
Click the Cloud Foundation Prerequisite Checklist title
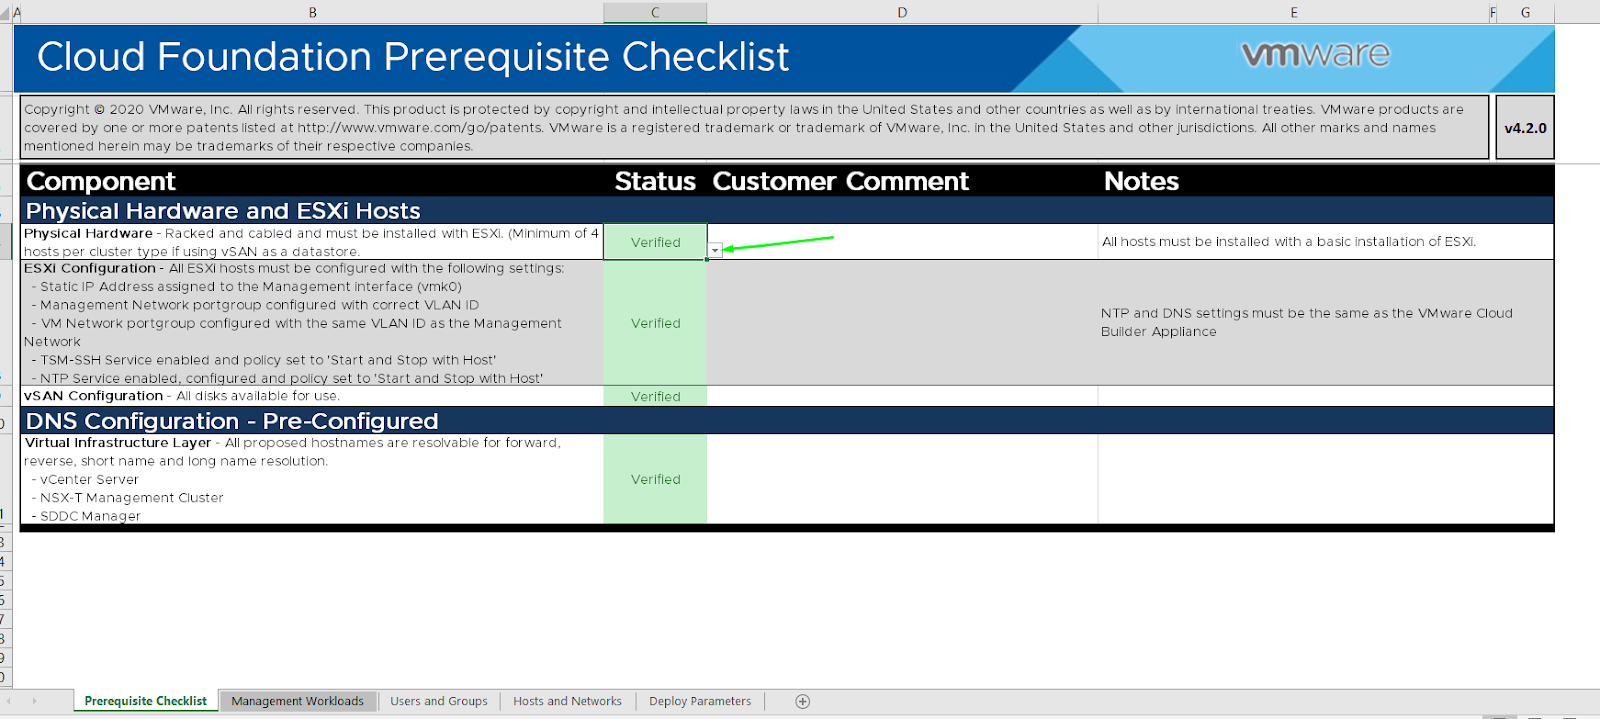tap(413, 57)
